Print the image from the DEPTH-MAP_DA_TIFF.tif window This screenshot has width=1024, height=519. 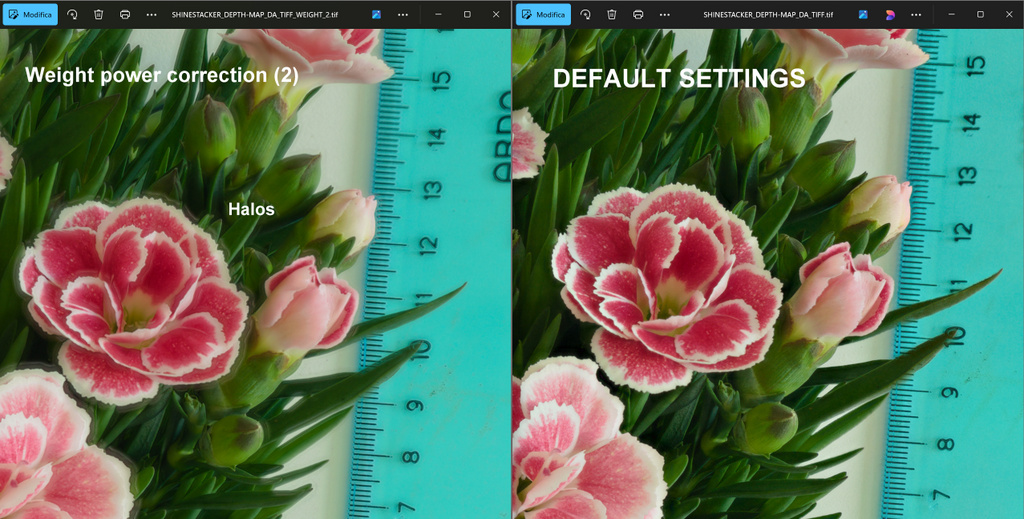point(638,14)
